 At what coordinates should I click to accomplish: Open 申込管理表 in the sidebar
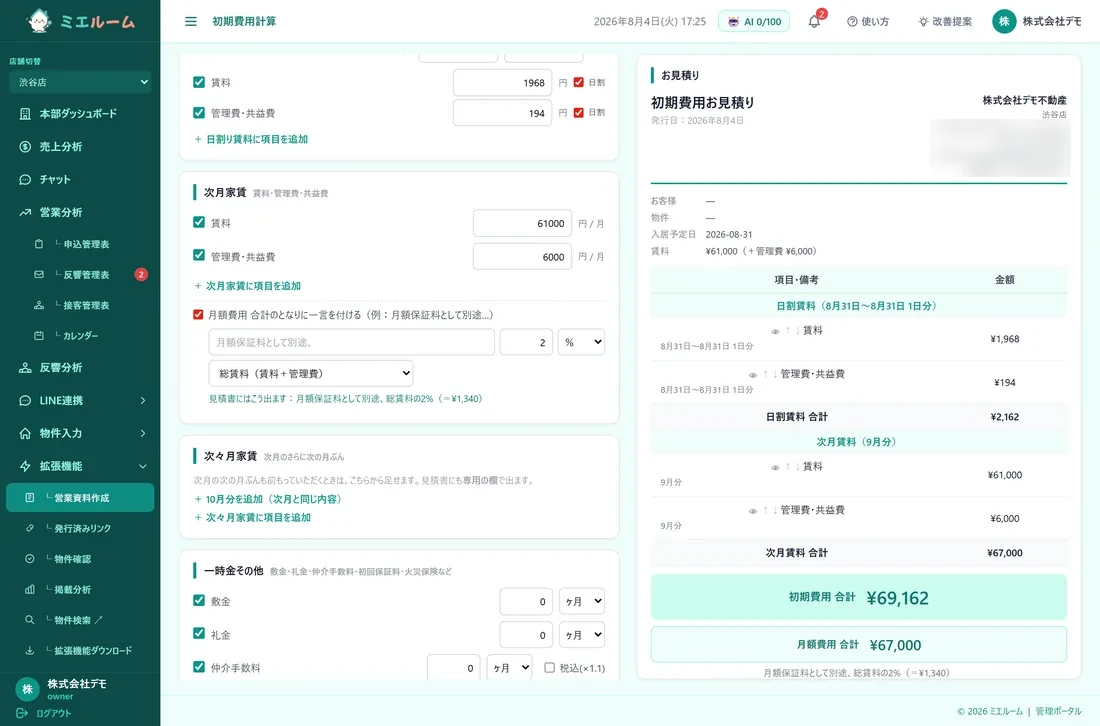(80, 244)
